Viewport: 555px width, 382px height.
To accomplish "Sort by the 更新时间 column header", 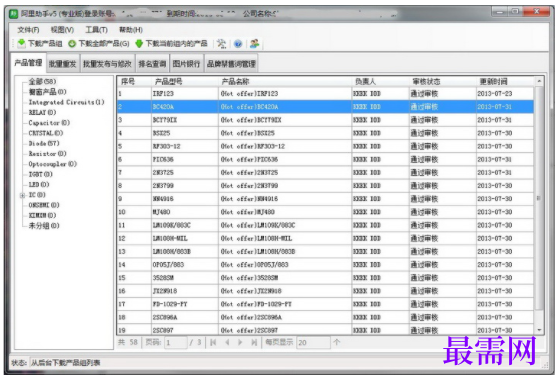I will click(505, 81).
